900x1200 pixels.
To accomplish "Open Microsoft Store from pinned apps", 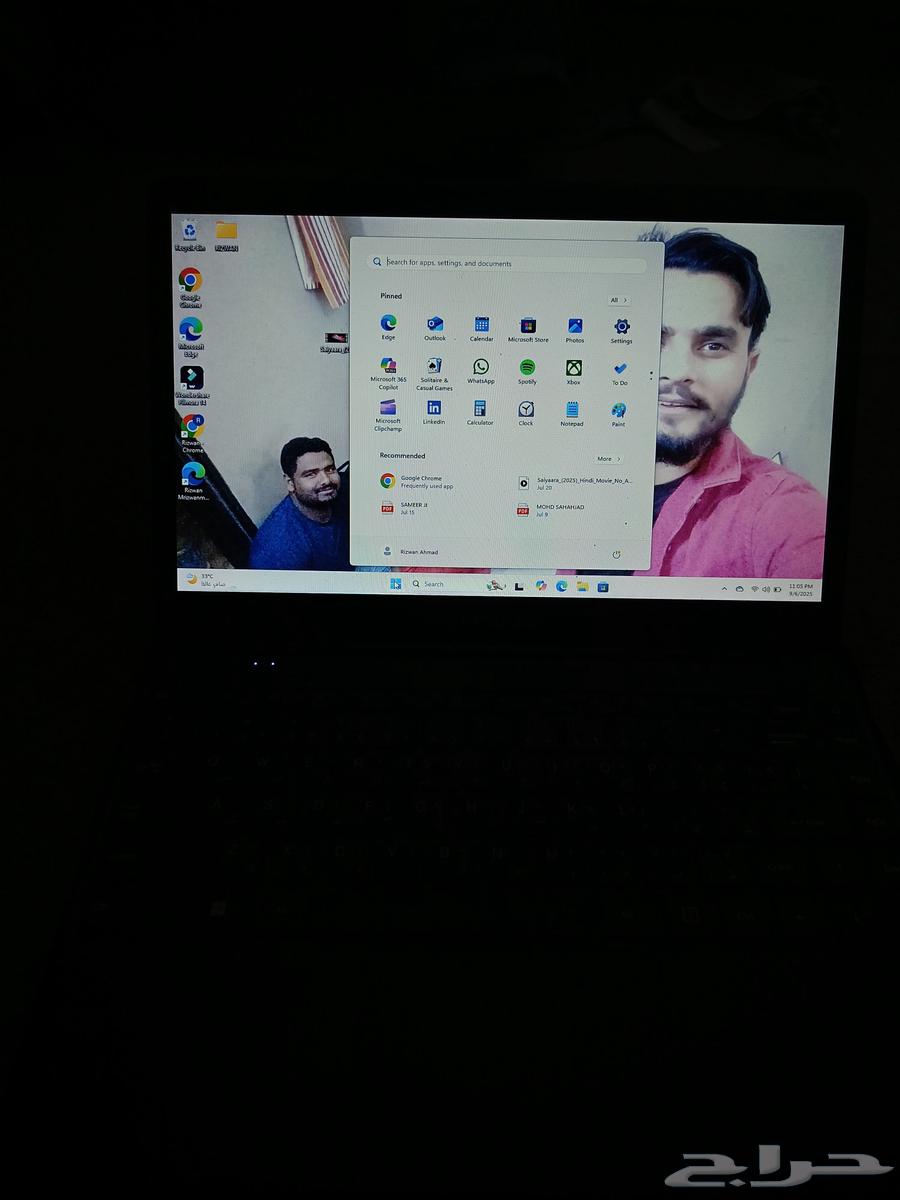I will click(526, 325).
